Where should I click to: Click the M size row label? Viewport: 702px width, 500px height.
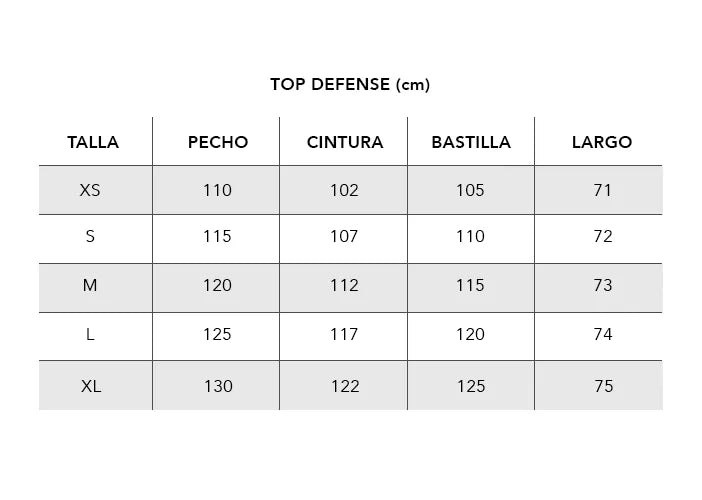tap(90, 286)
